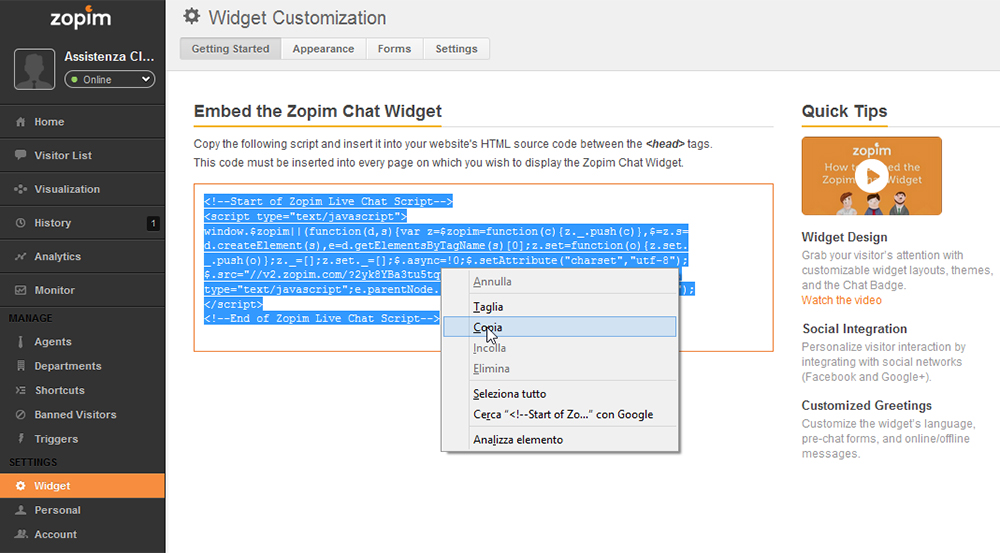Open Analytics via its graph icon

click(20, 256)
